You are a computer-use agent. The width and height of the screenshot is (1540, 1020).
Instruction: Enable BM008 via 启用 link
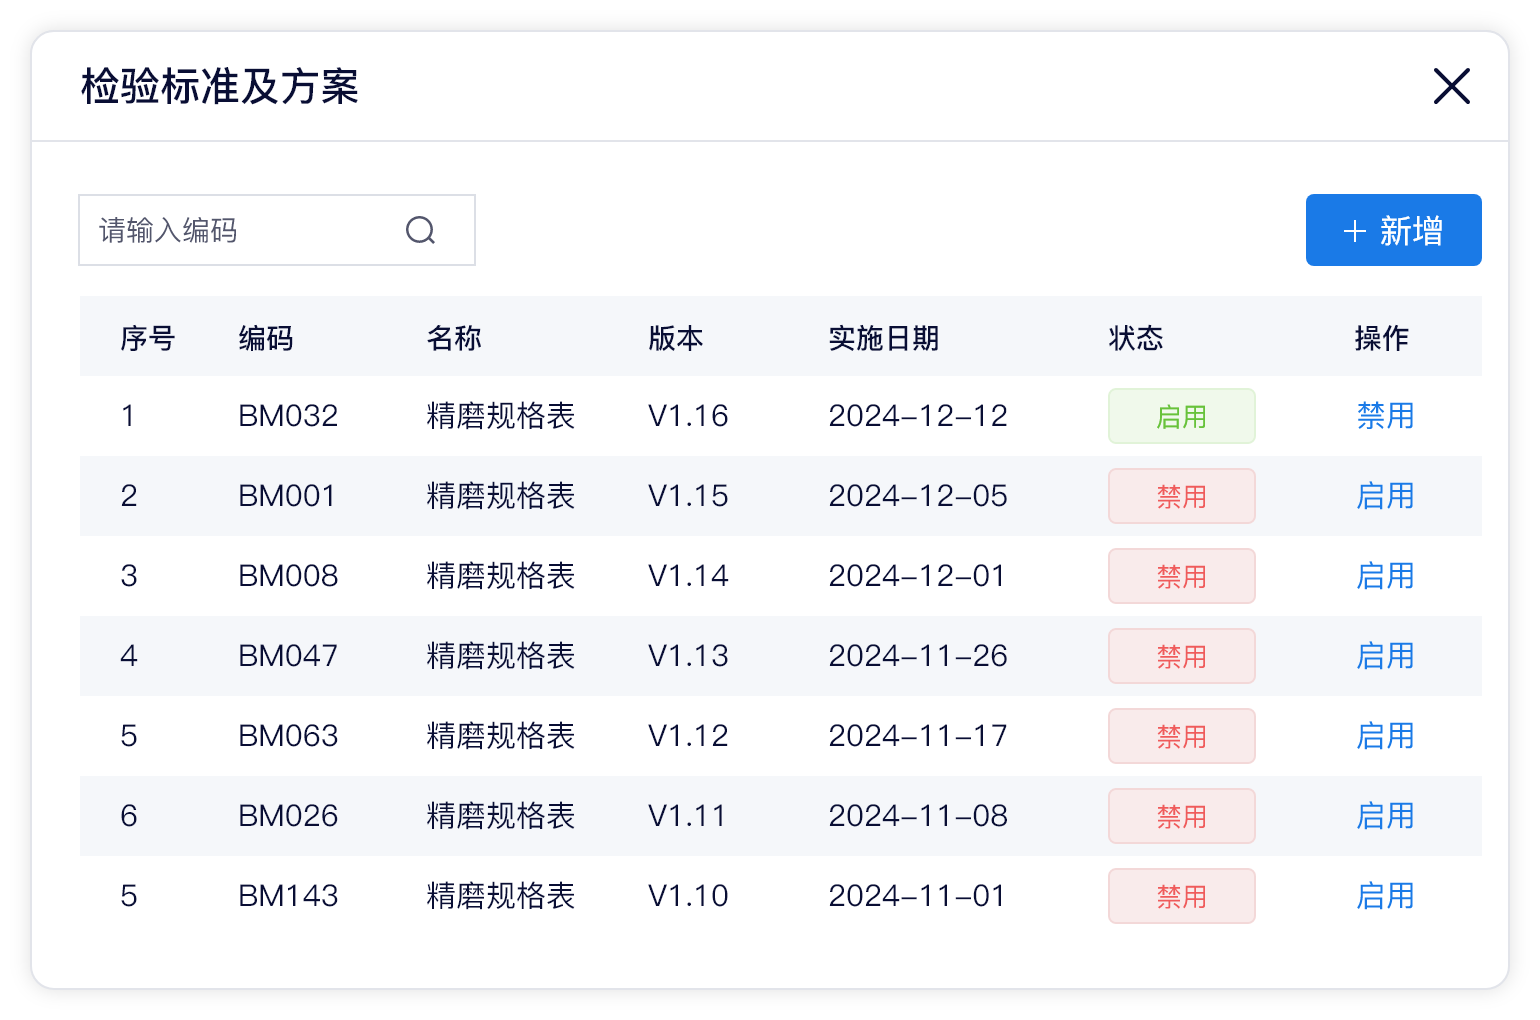click(1385, 576)
